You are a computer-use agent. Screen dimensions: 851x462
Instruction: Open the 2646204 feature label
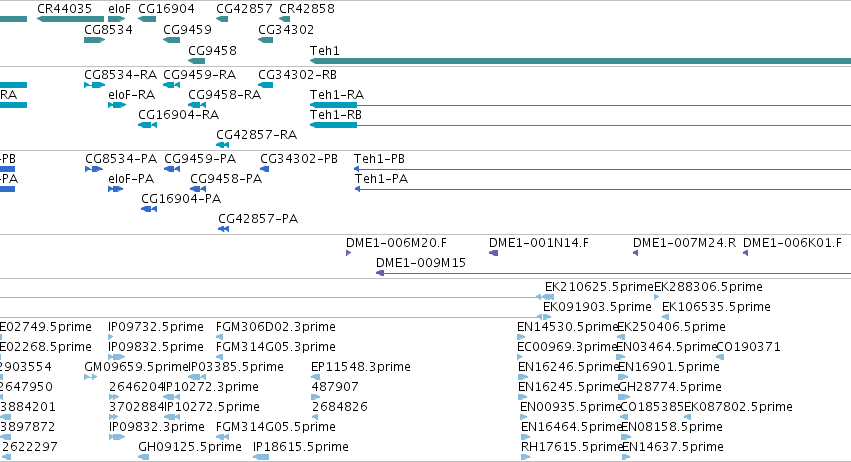(136, 387)
